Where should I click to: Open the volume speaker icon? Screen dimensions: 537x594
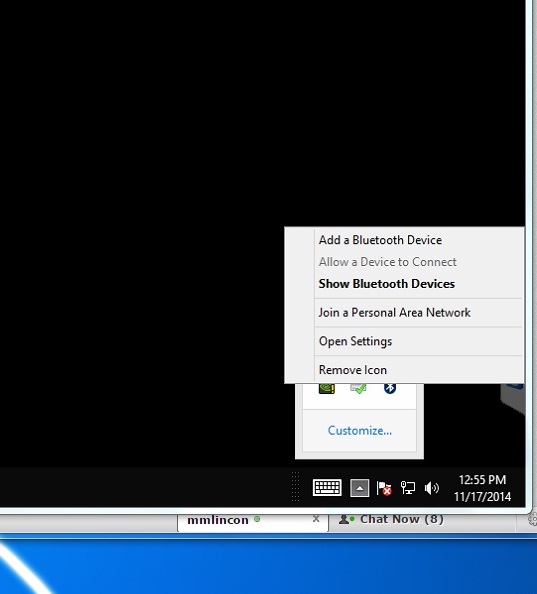(x=432, y=488)
